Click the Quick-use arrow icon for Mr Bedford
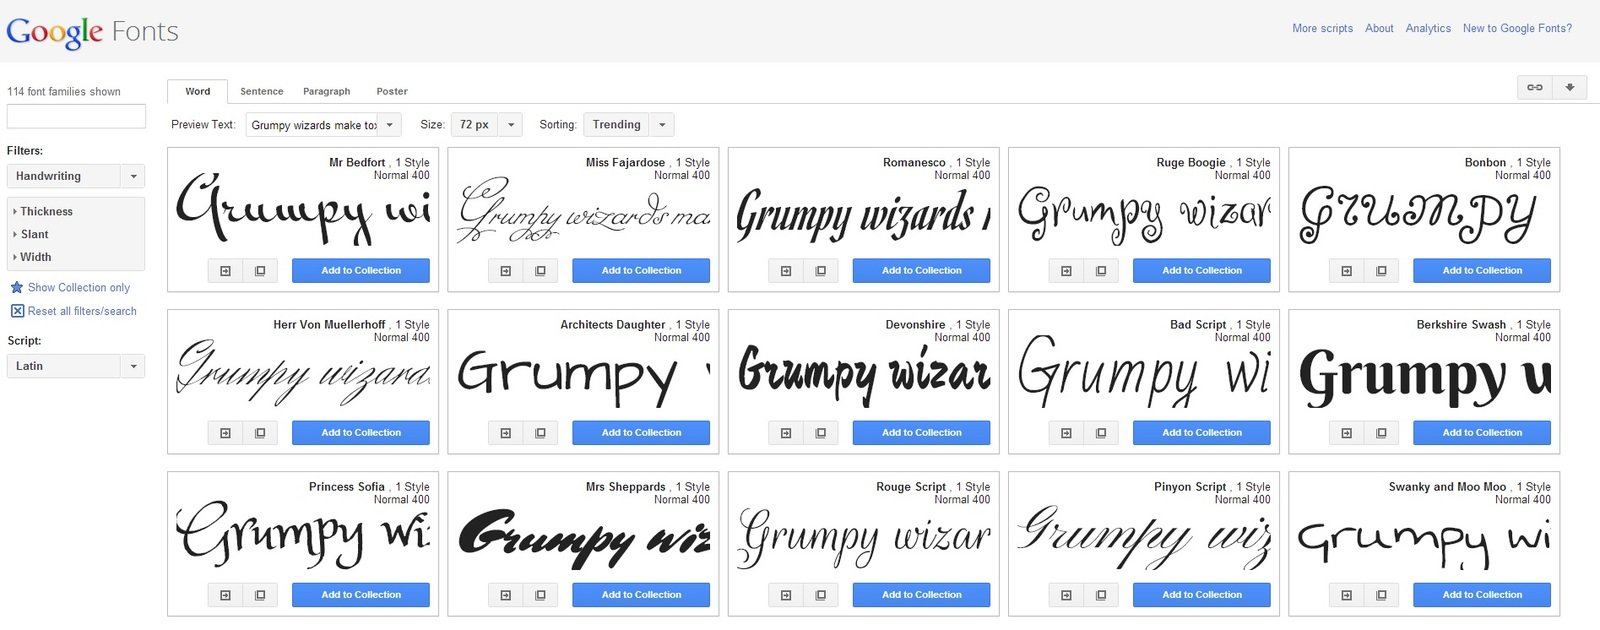 coord(226,271)
